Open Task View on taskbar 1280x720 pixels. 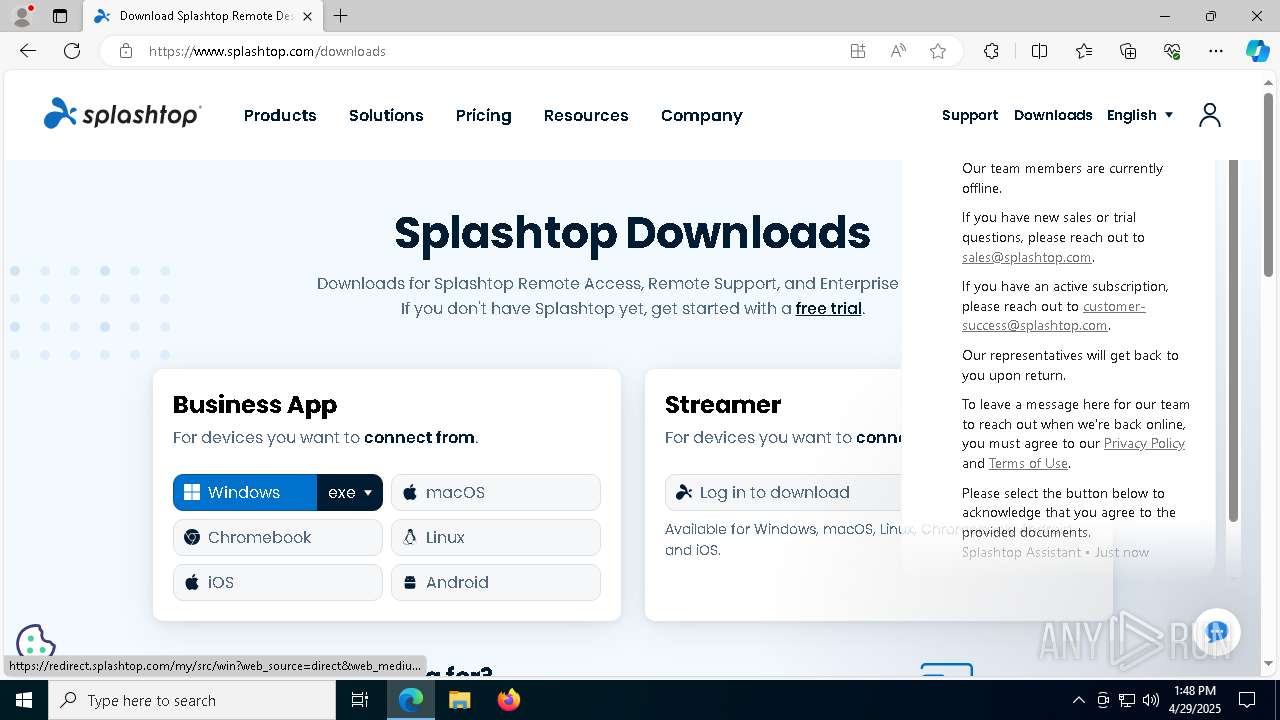click(360, 700)
